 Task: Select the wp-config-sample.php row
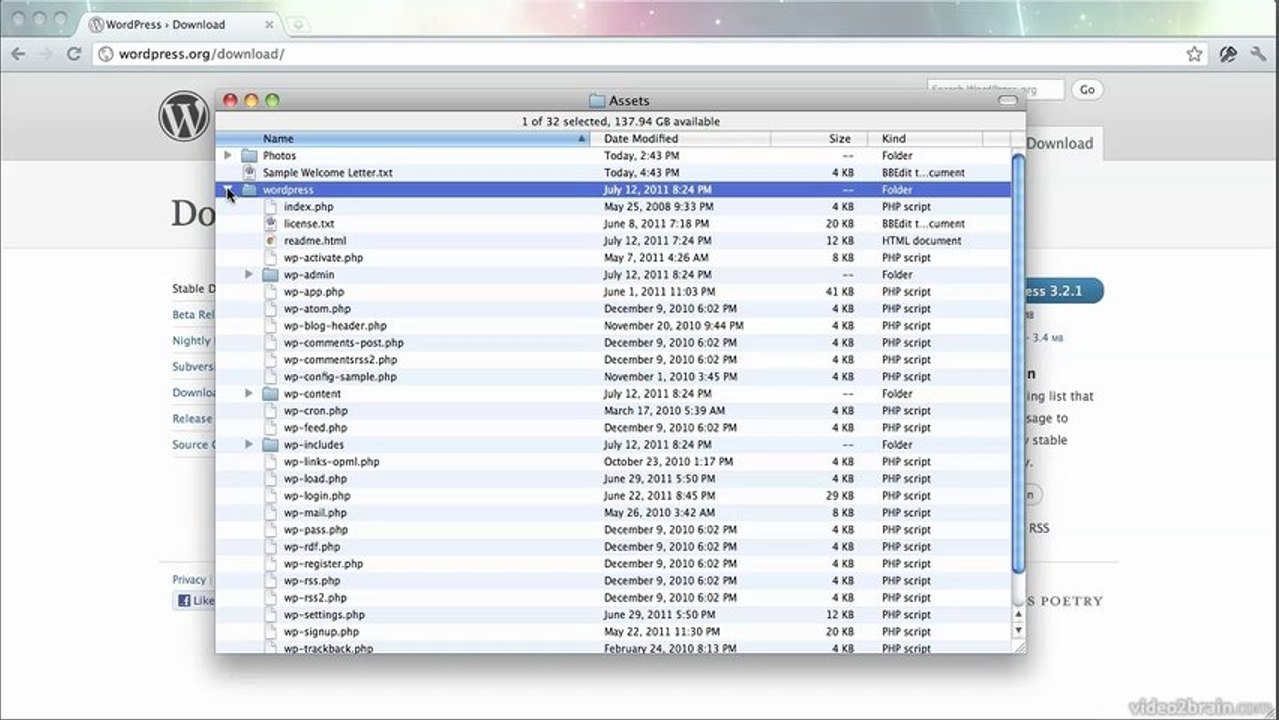tap(614, 377)
